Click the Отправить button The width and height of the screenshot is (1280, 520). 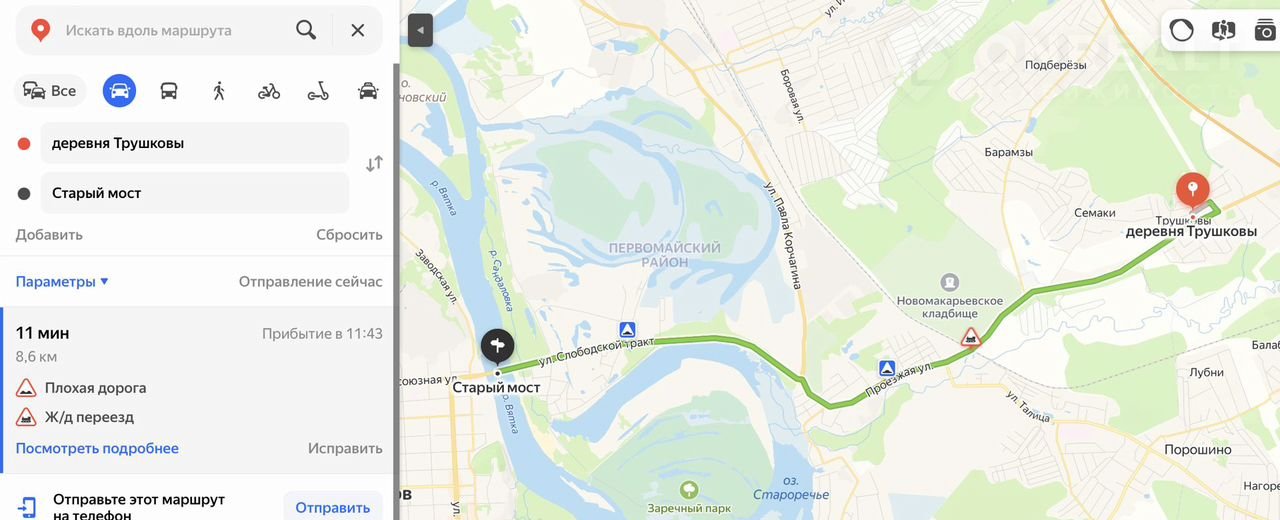click(x=333, y=507)
